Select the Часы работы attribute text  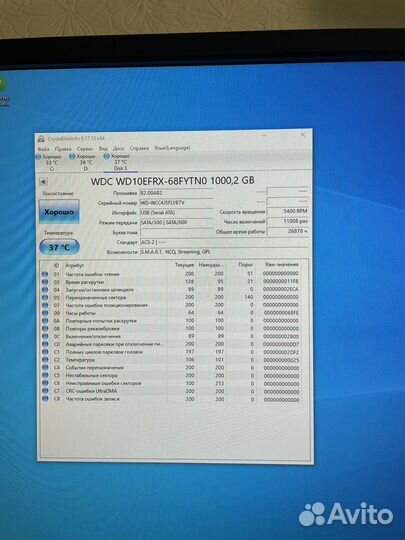[x=80, y=313]
